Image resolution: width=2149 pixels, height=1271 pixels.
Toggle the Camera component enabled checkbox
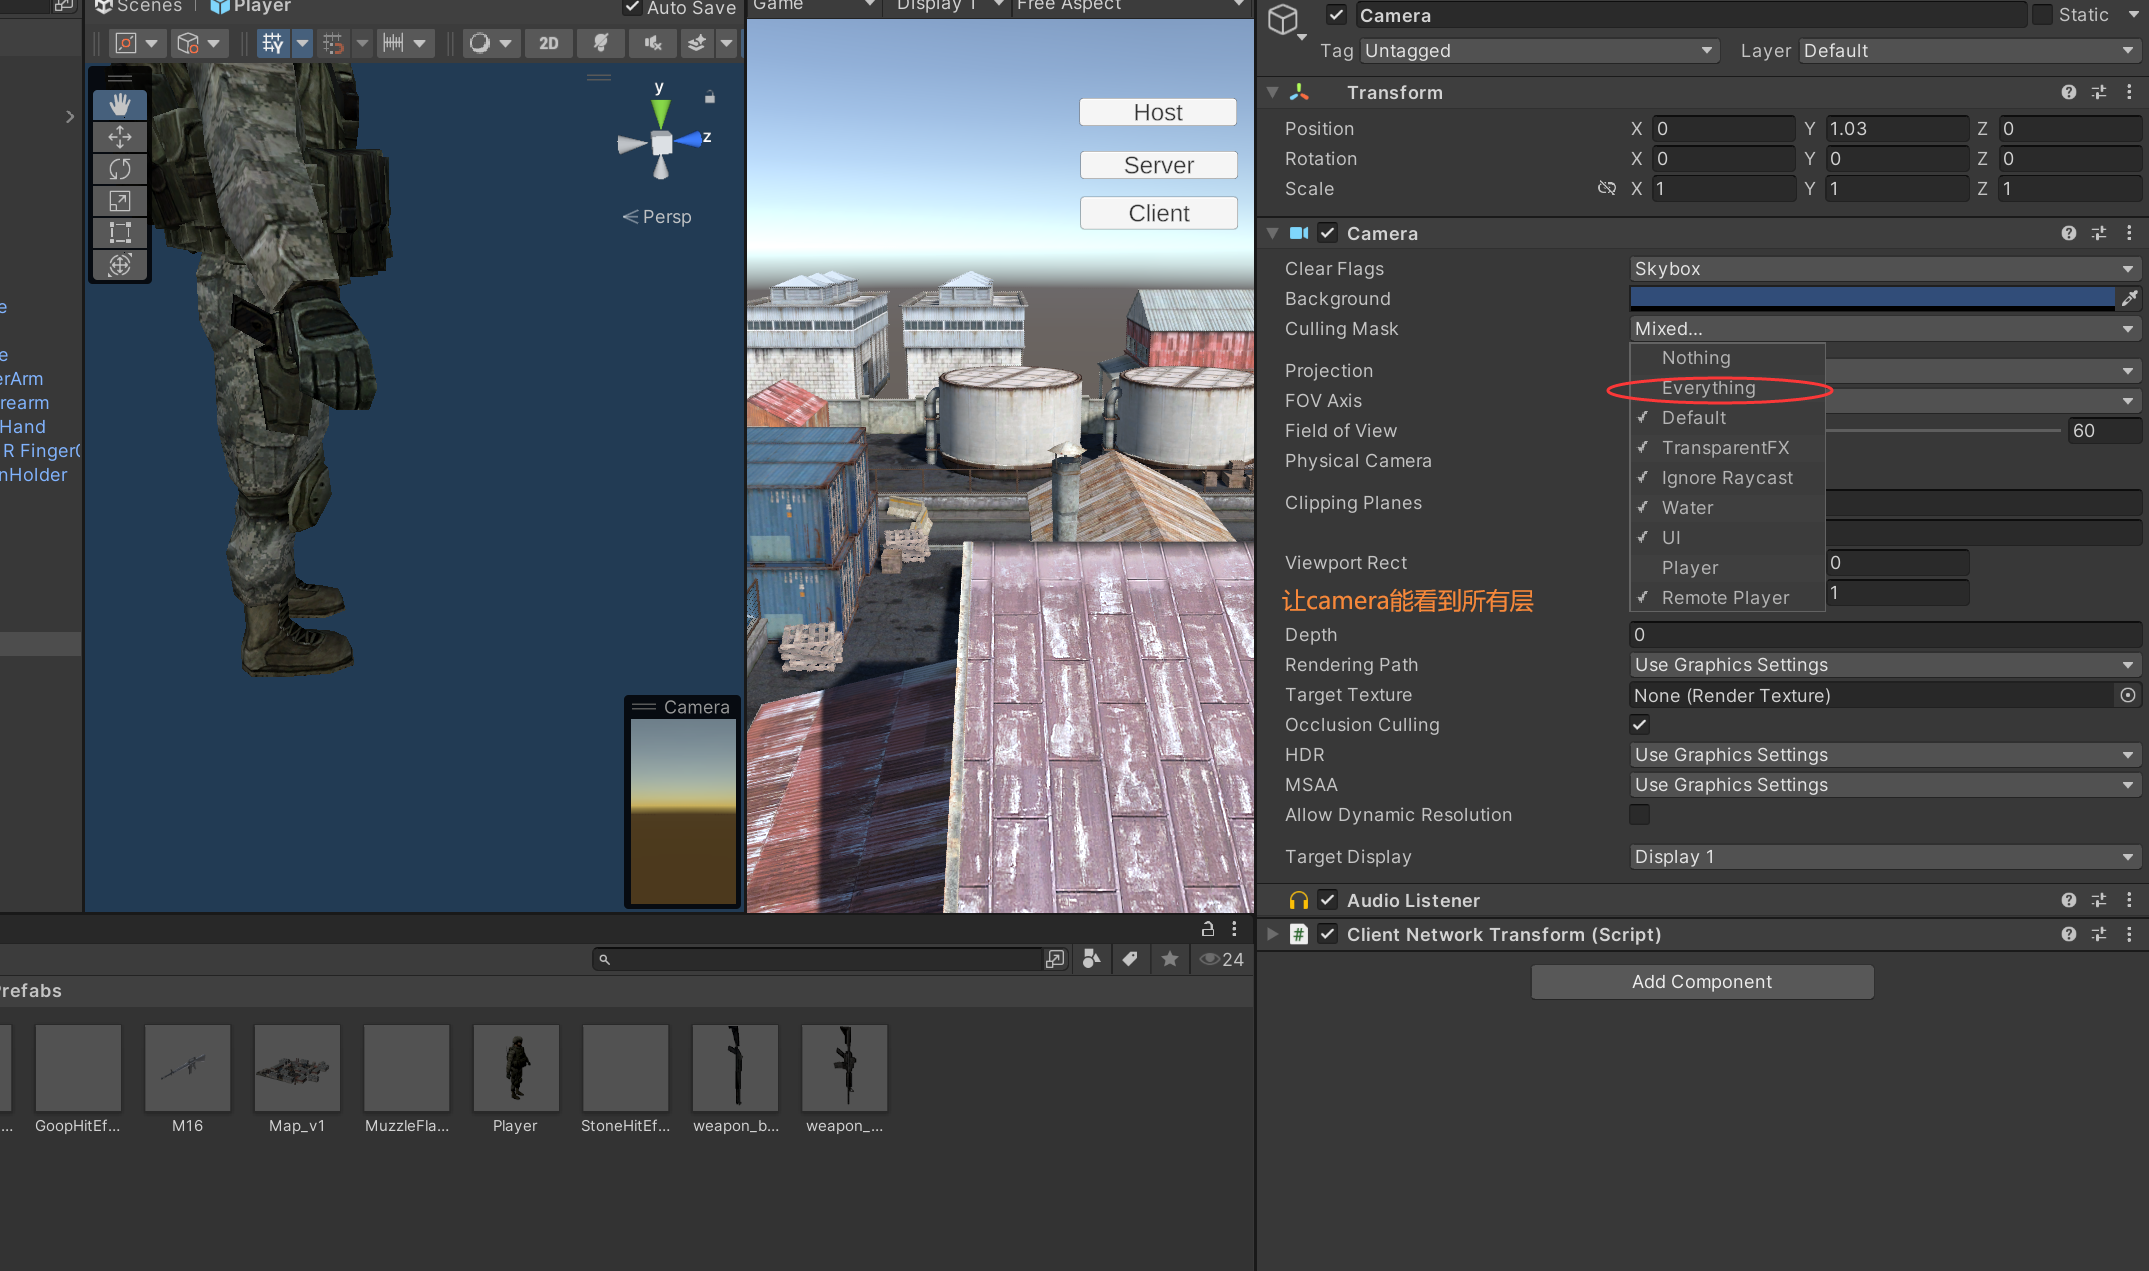pos(1327,233)
